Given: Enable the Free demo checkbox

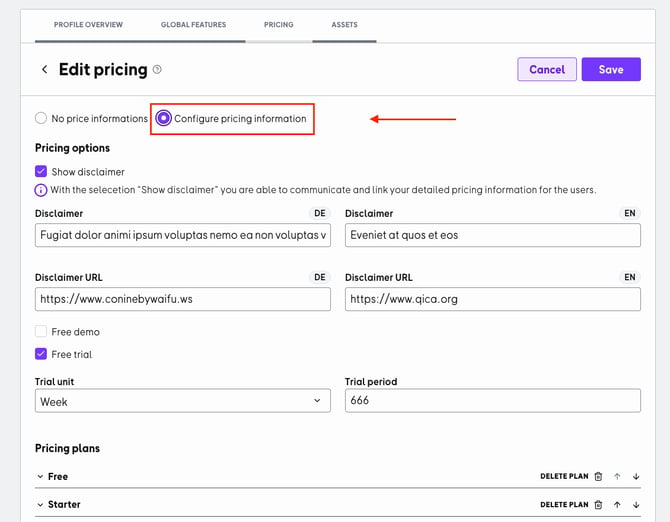Looking at the screenshot, I should [x=41, y=331].
